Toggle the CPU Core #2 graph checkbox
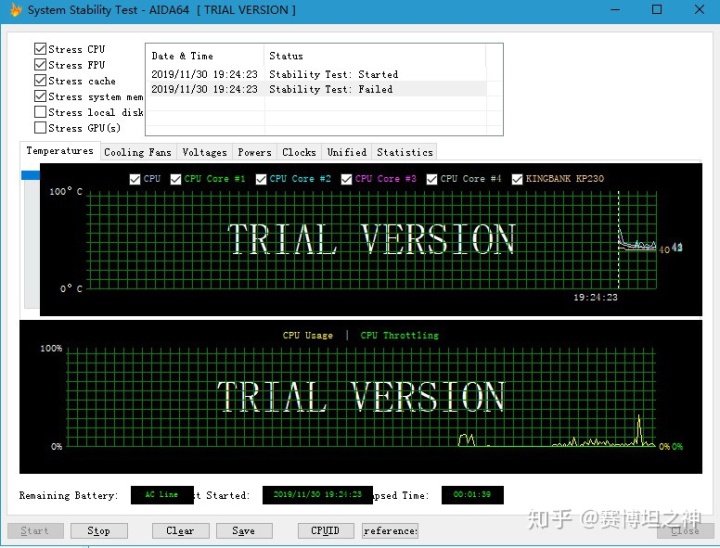720x548 pixels. coord(261,179)
